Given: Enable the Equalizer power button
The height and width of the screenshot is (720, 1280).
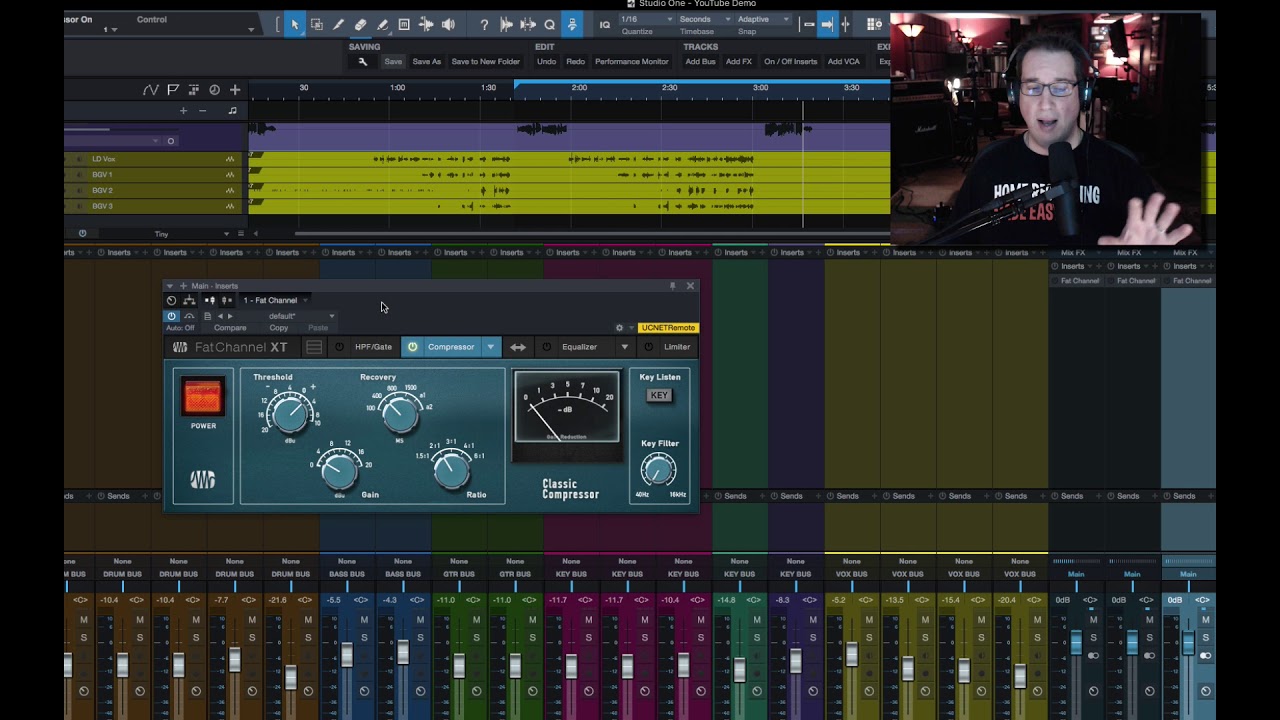Looking at the screenshot, I should pos(546,347).
